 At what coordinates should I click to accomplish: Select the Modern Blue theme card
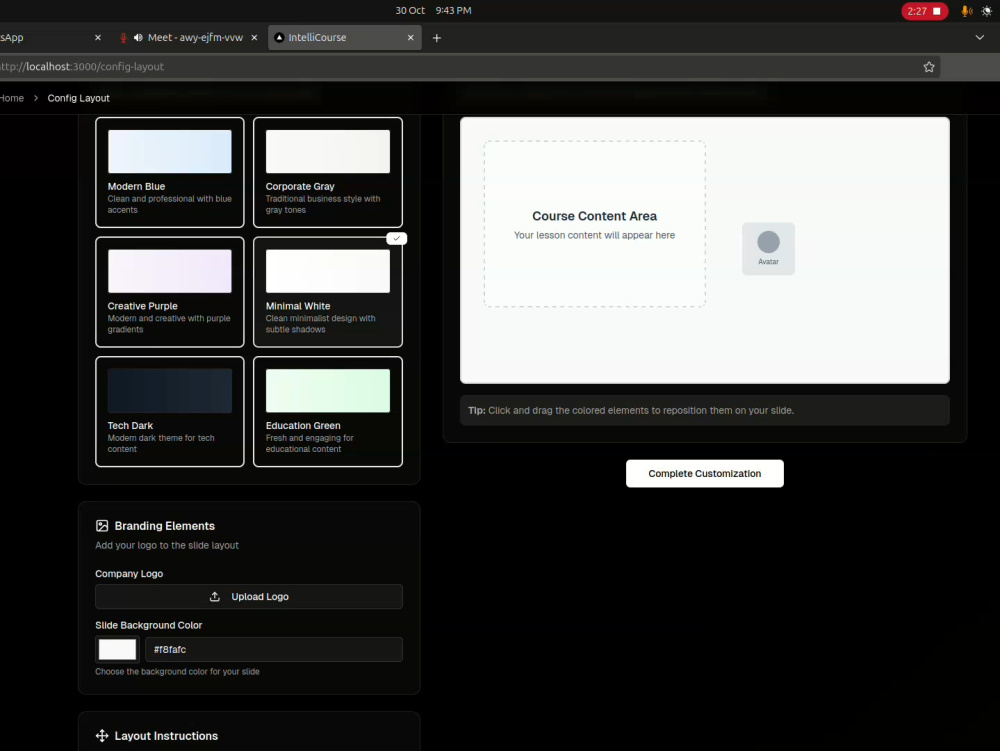pyautogui.click(x=170, y=172)
